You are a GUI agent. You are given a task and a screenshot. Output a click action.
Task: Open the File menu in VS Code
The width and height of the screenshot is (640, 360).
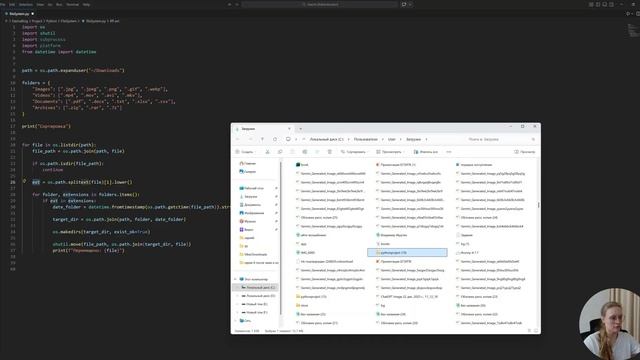pyautogui.click(x=3, y=4)
